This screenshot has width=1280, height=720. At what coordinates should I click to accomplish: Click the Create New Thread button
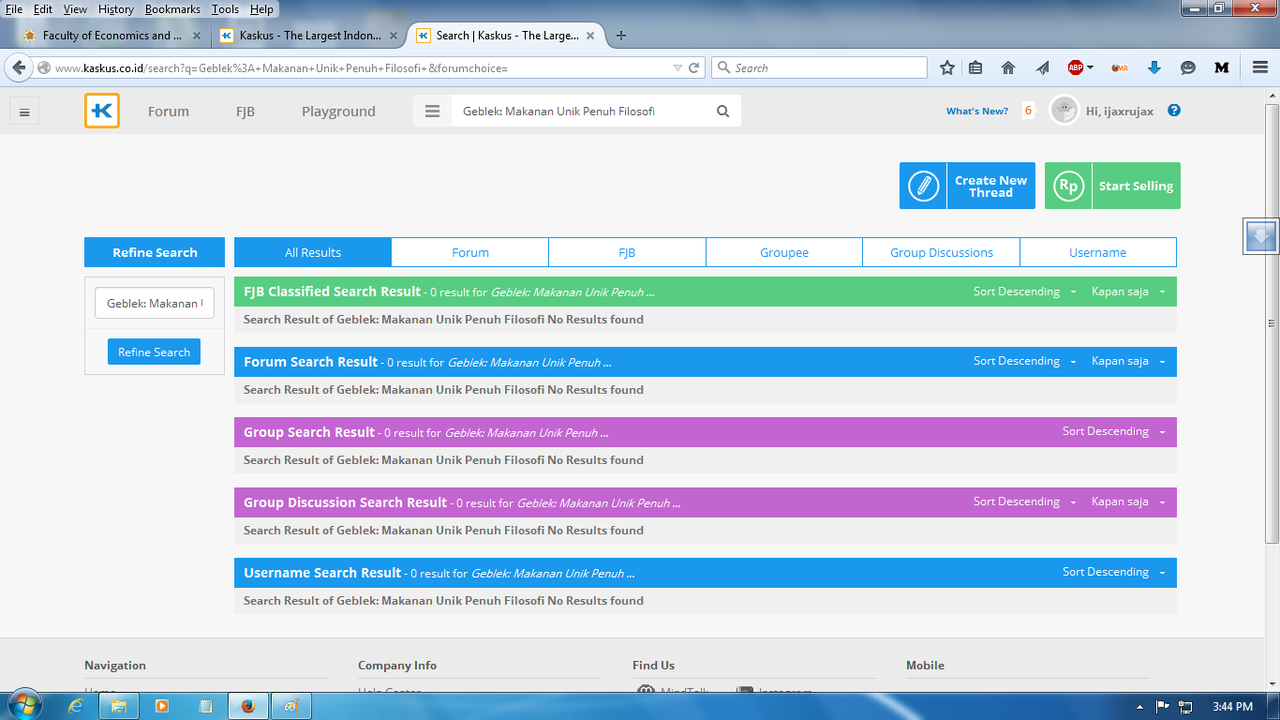(x=967, y=186)
